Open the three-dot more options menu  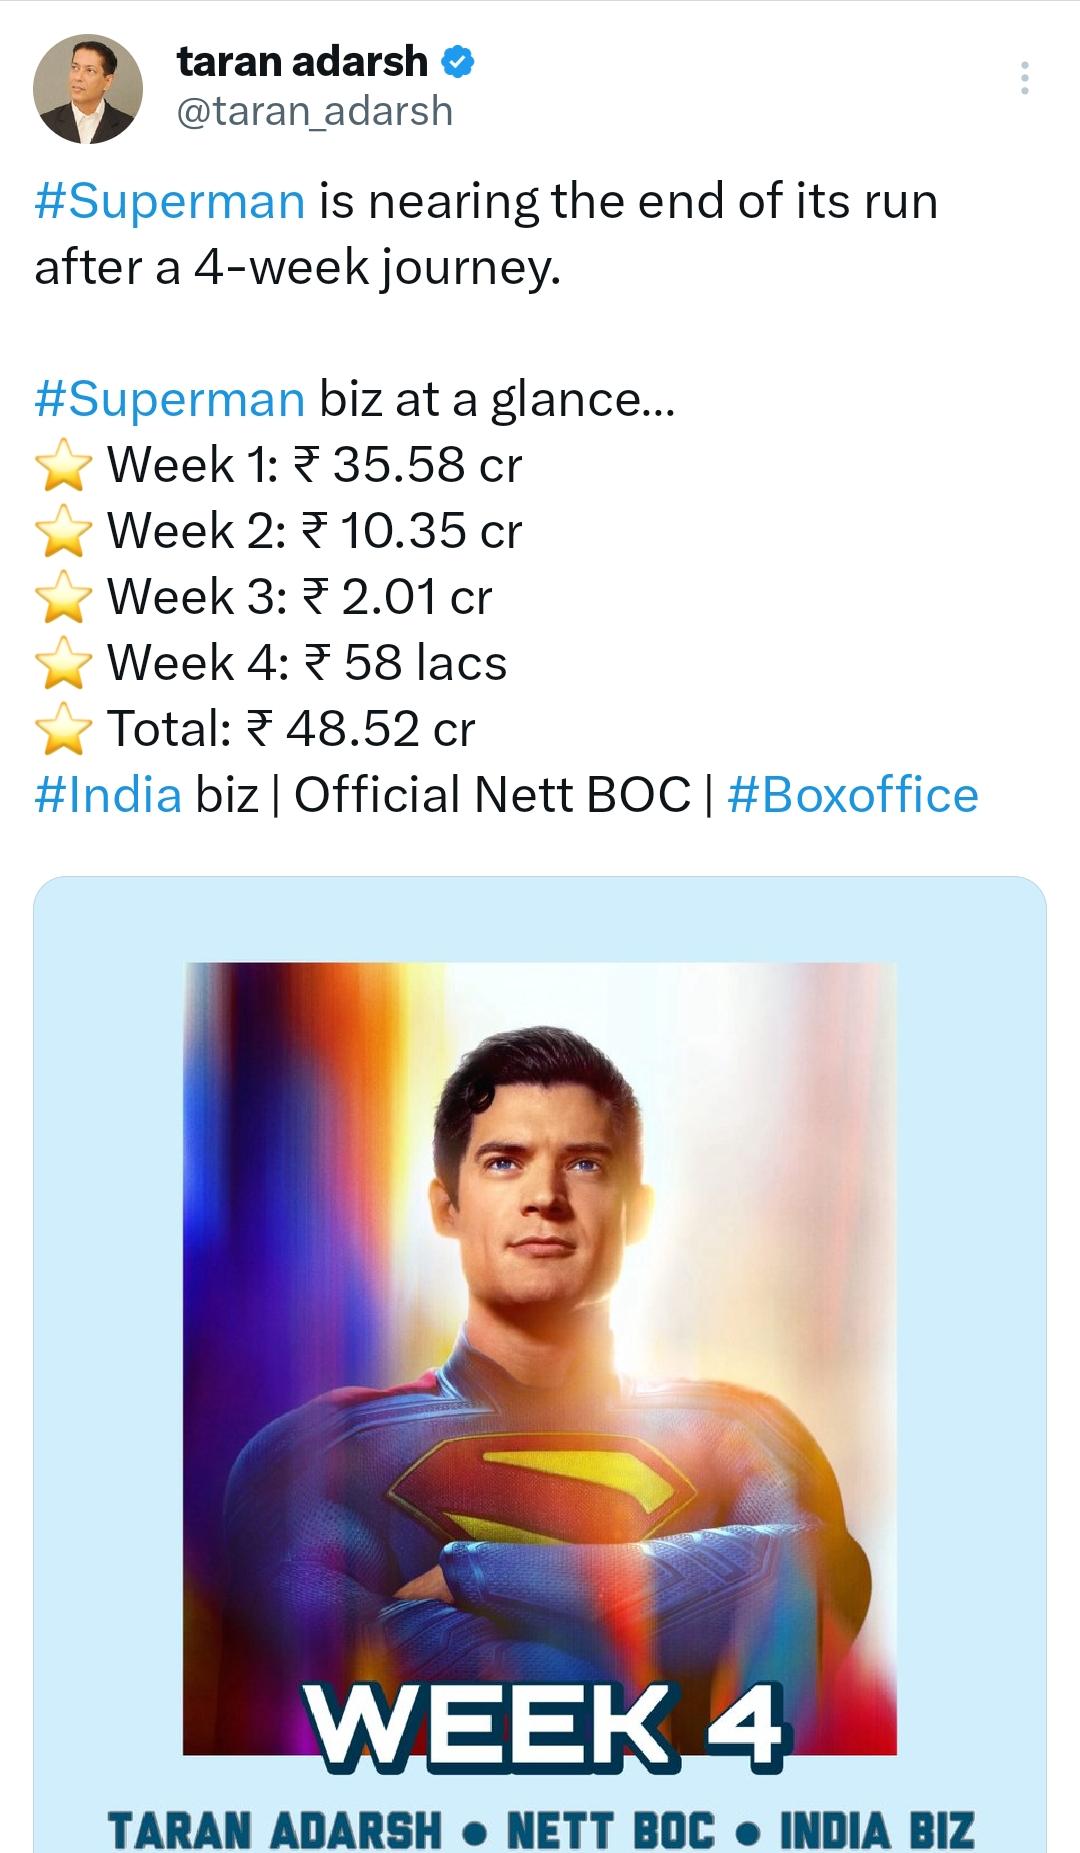1024,78
